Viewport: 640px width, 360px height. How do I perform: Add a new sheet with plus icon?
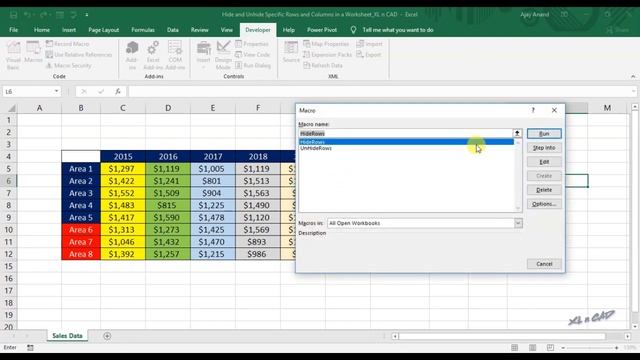[x=107, y=336]
